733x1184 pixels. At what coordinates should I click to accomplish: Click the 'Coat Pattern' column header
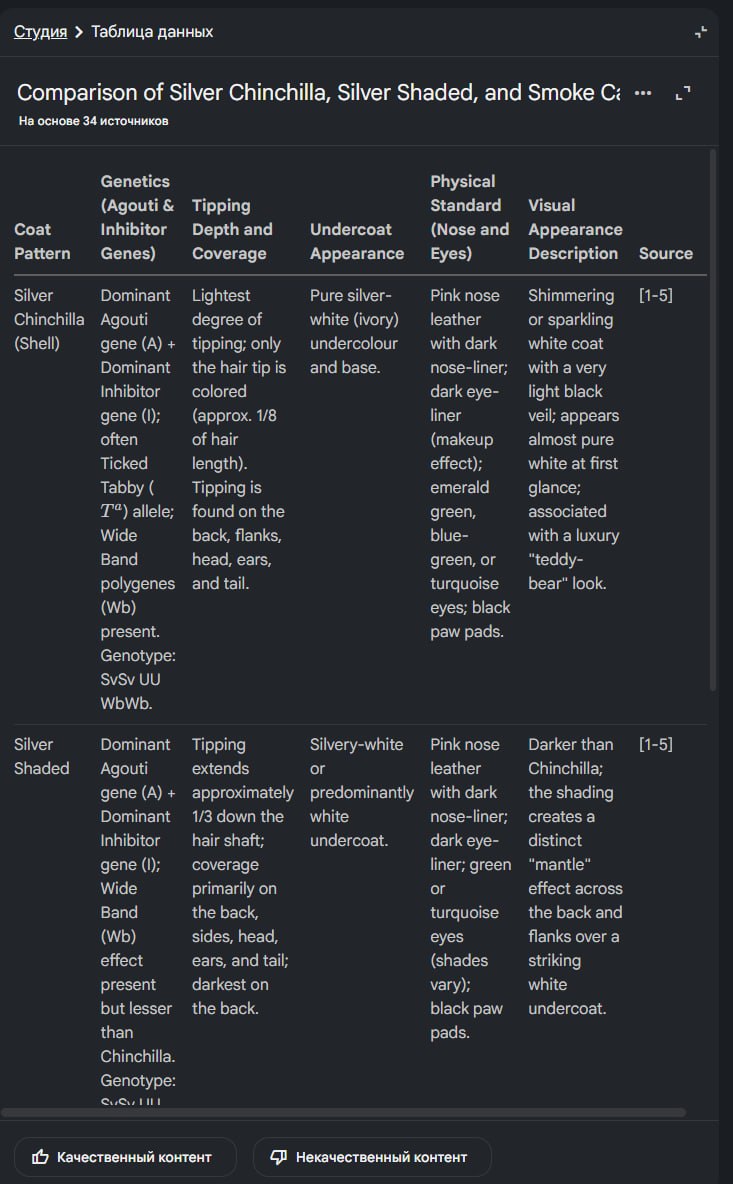click(42, 241)
